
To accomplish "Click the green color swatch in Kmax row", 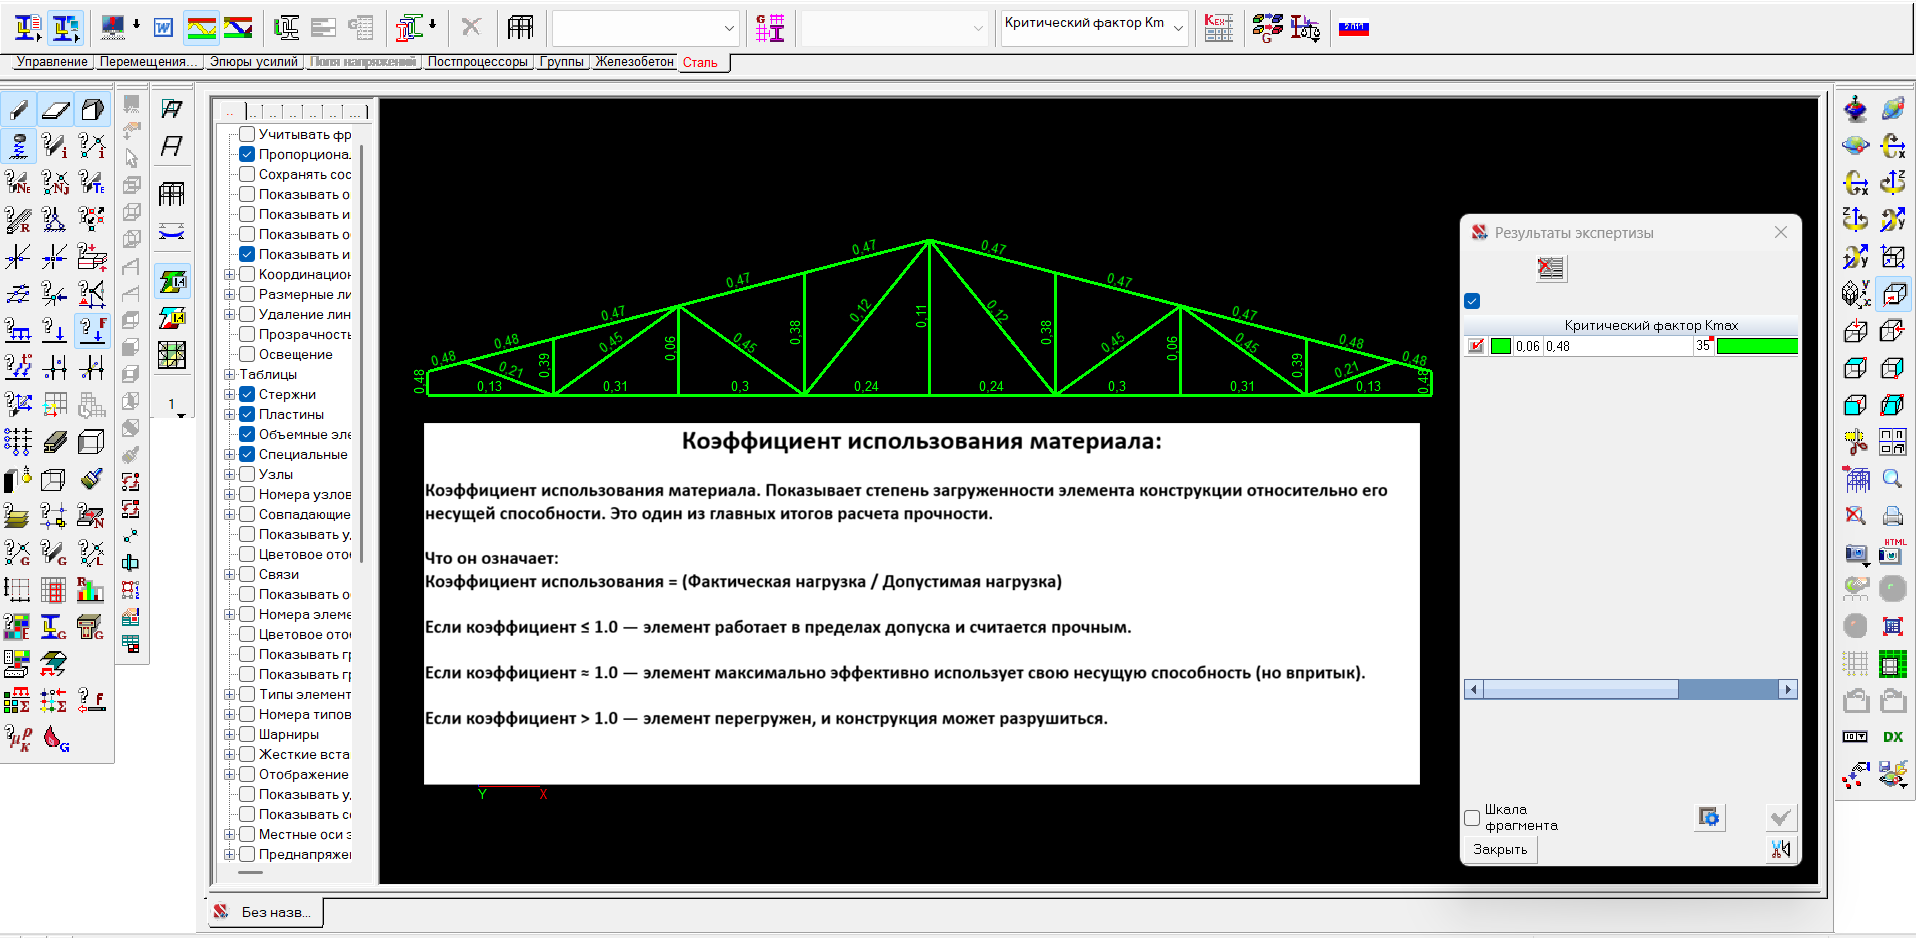I will [1500, 346].
